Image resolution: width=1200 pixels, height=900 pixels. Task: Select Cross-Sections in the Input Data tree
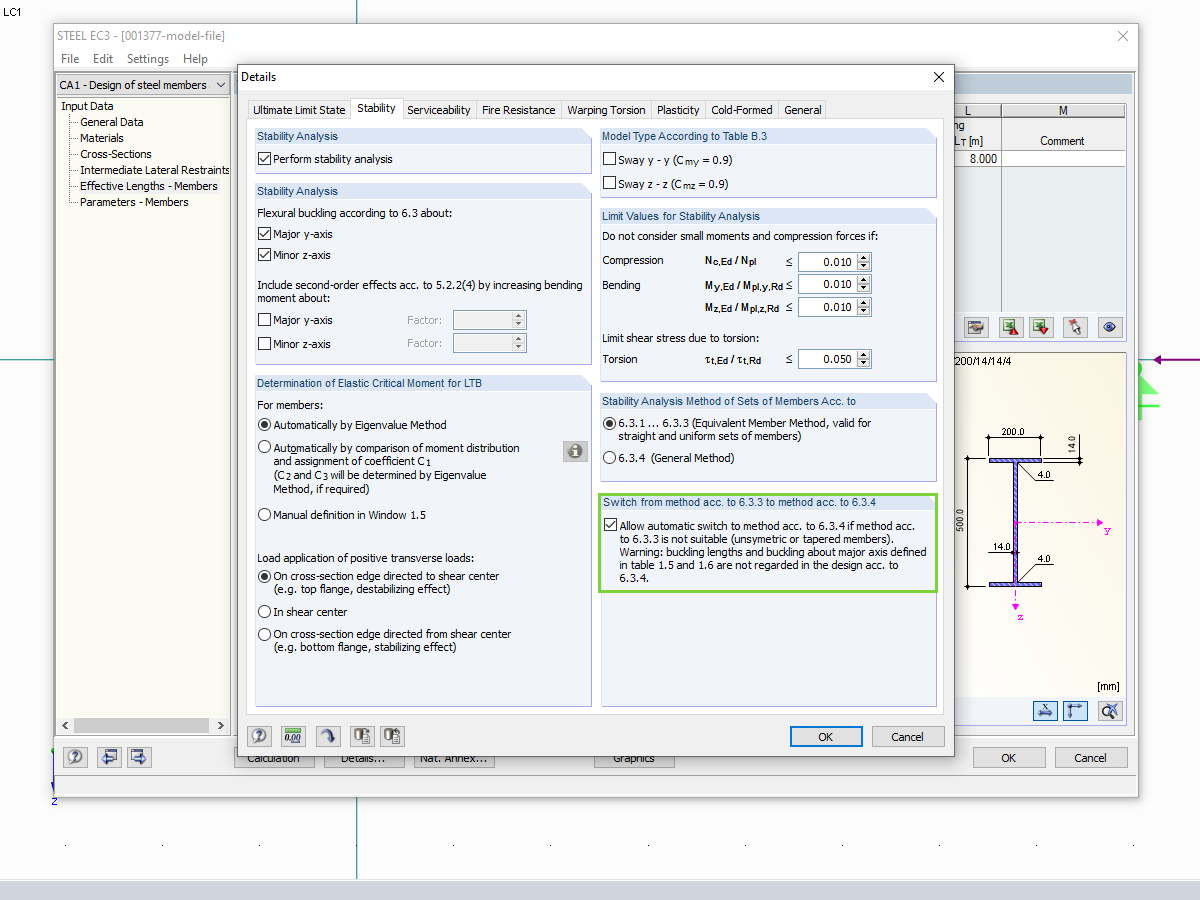[x=116, y=154]
